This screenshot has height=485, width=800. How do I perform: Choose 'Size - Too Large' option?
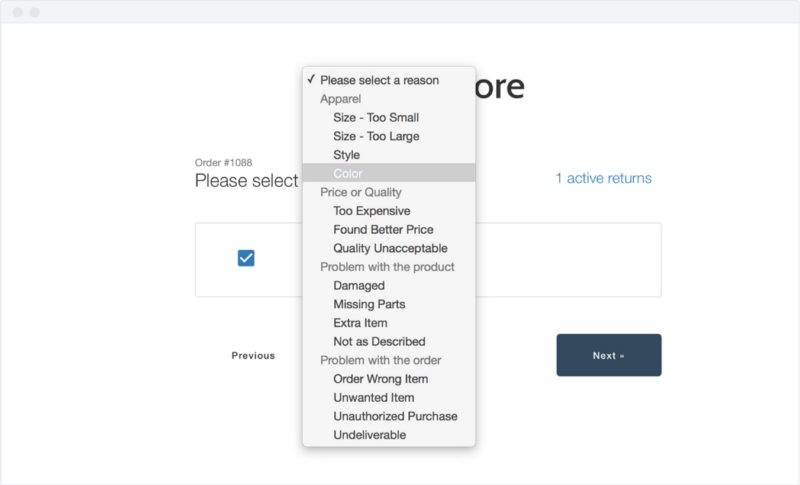click(376, 136)
